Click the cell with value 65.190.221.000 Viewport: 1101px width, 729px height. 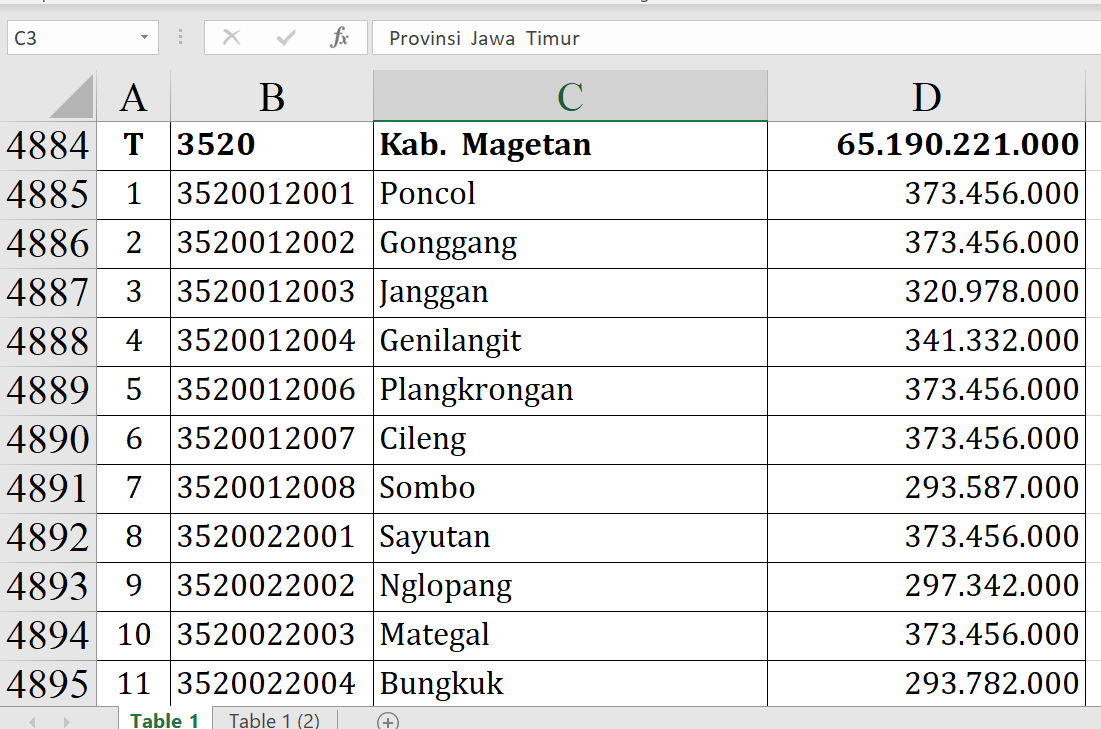[926, 145]
